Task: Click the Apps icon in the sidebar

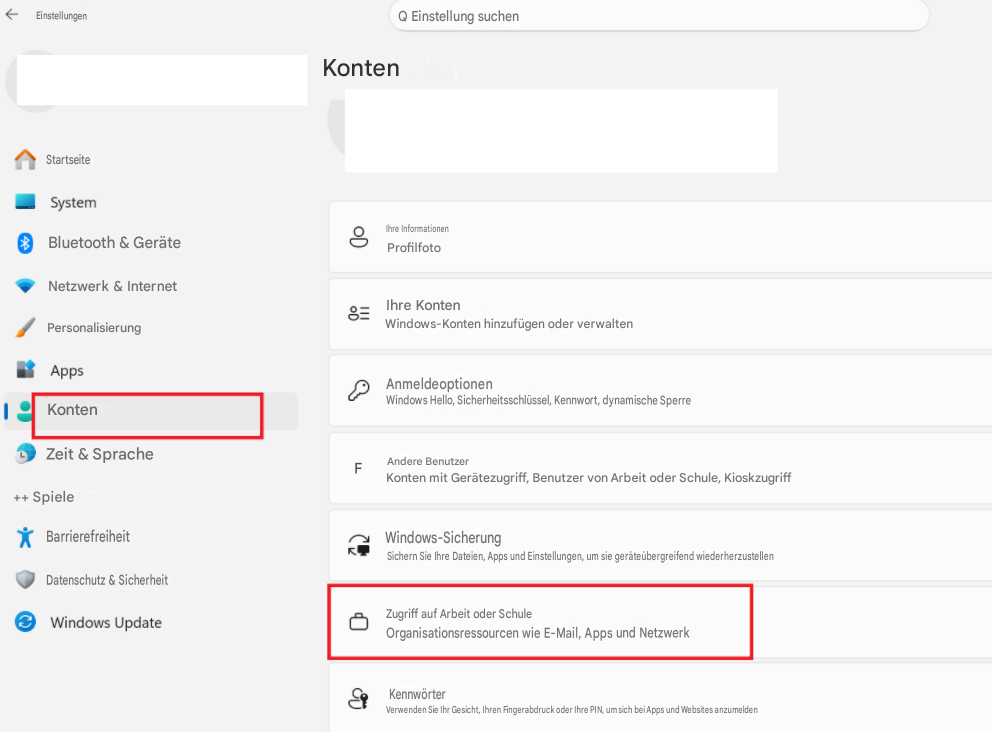Action: click(25, 369)
